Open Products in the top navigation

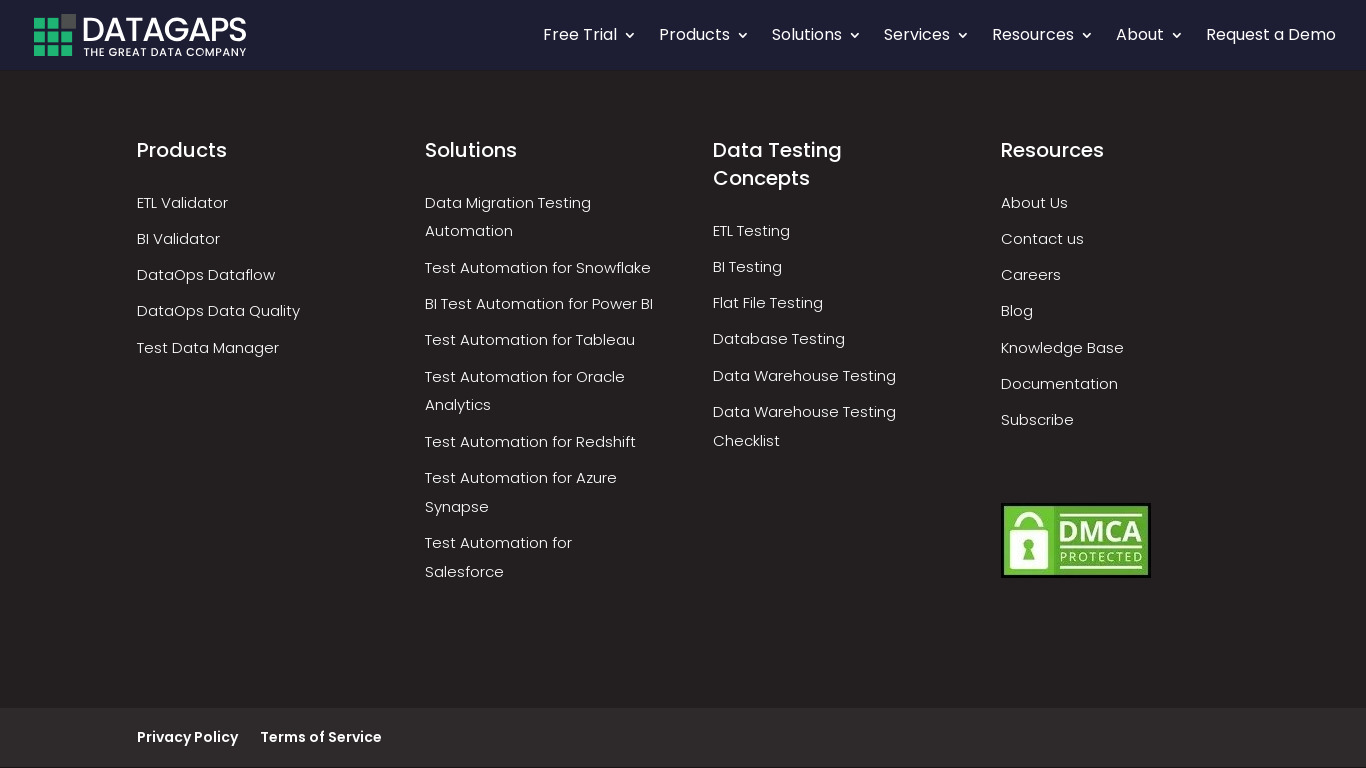(x=694, y=35)
